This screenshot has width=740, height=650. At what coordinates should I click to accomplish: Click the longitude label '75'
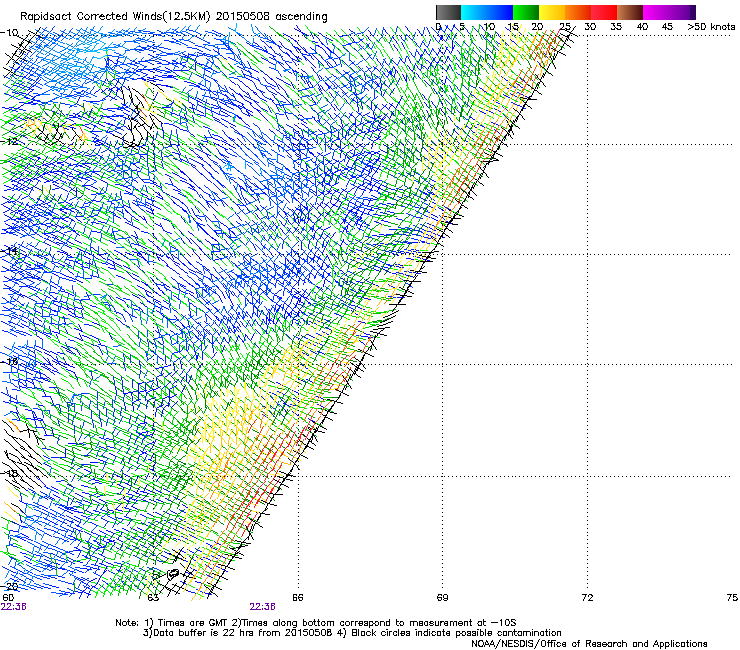(732, 598)
